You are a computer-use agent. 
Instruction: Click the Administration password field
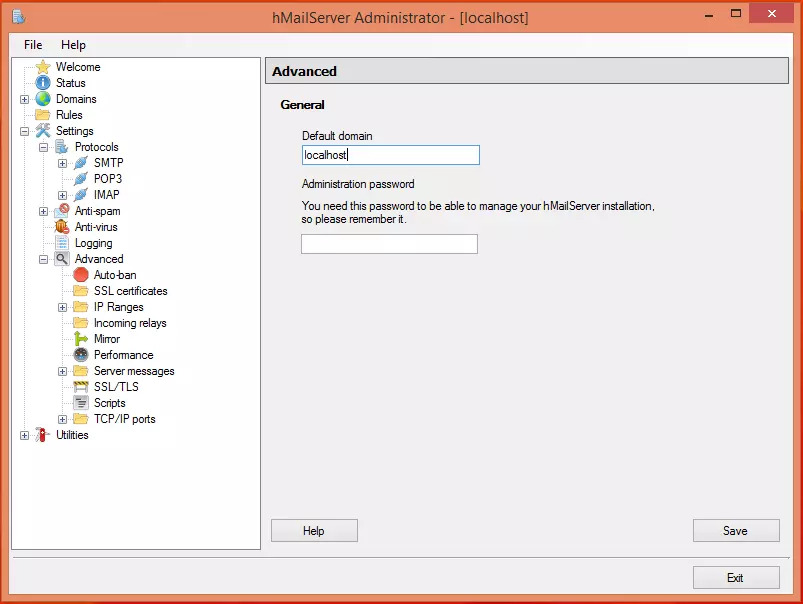(389, 244)
